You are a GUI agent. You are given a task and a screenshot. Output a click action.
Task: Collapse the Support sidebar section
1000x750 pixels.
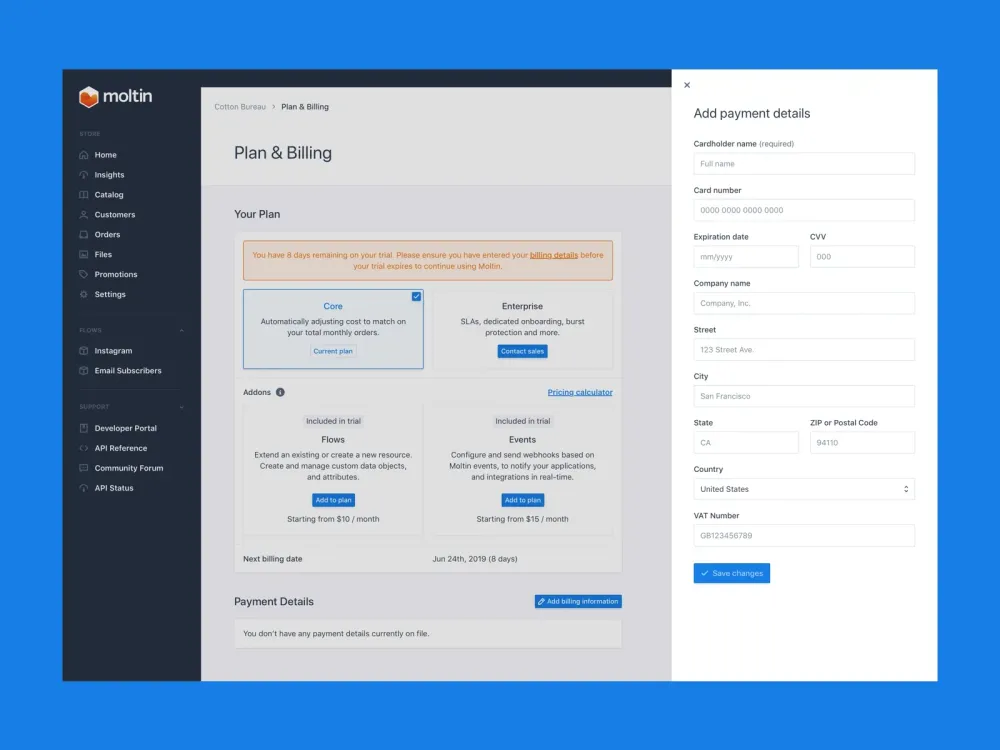click(x=181, y=407)
